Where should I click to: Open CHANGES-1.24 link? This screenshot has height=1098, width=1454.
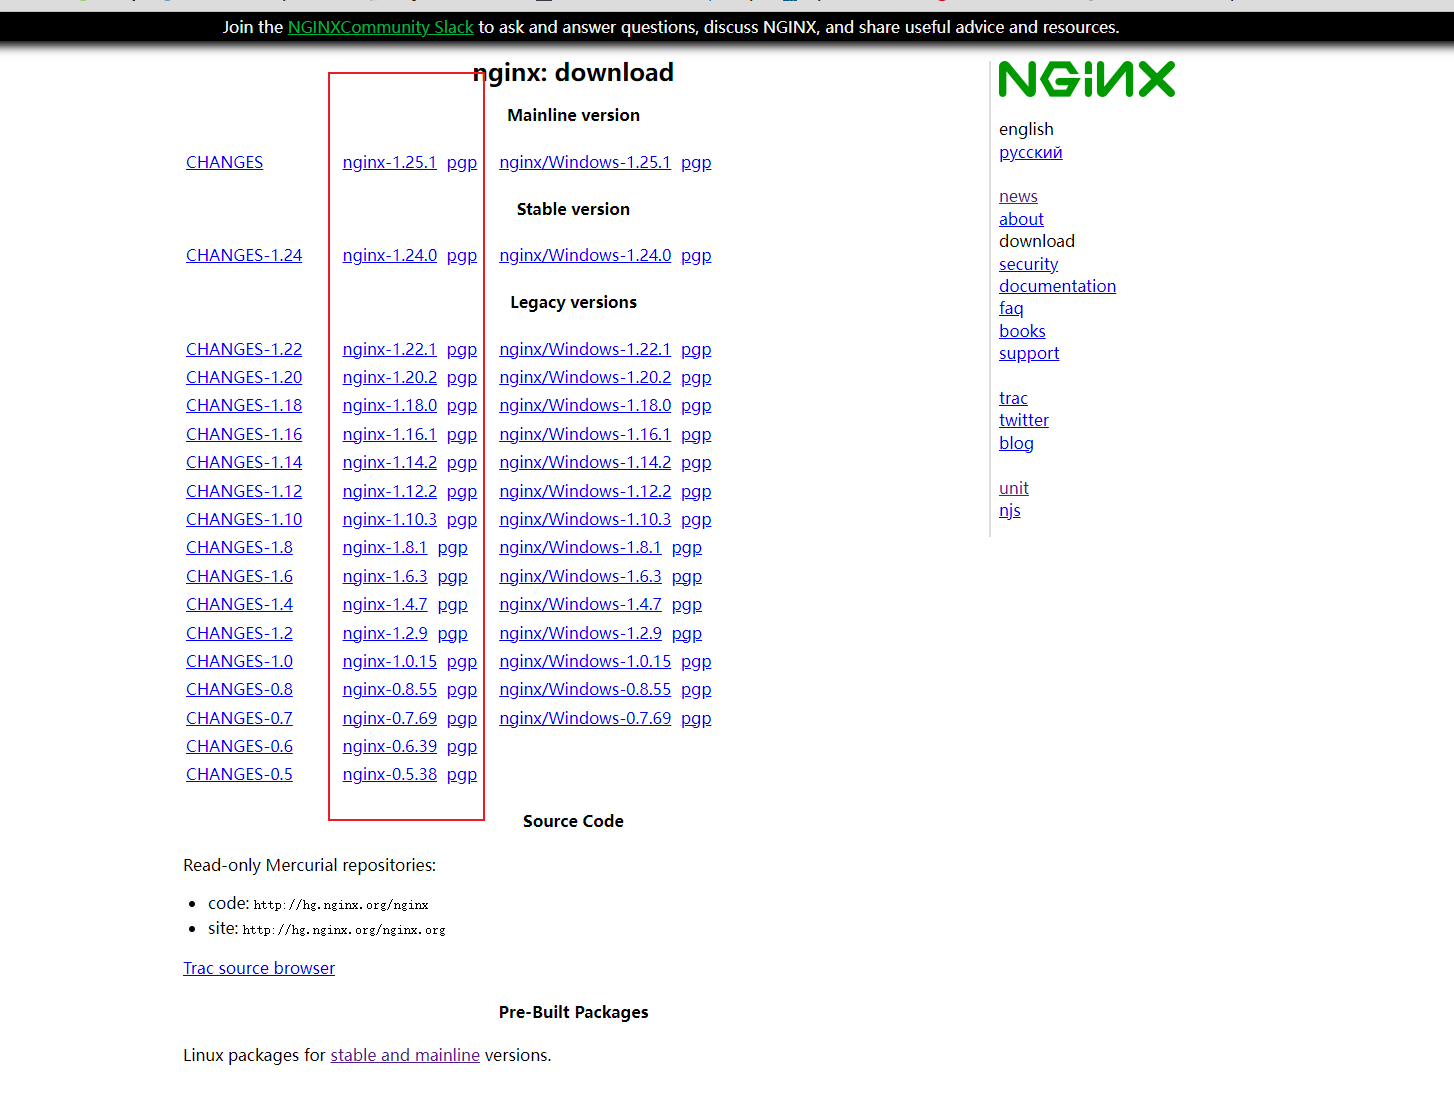click(244, 255)
